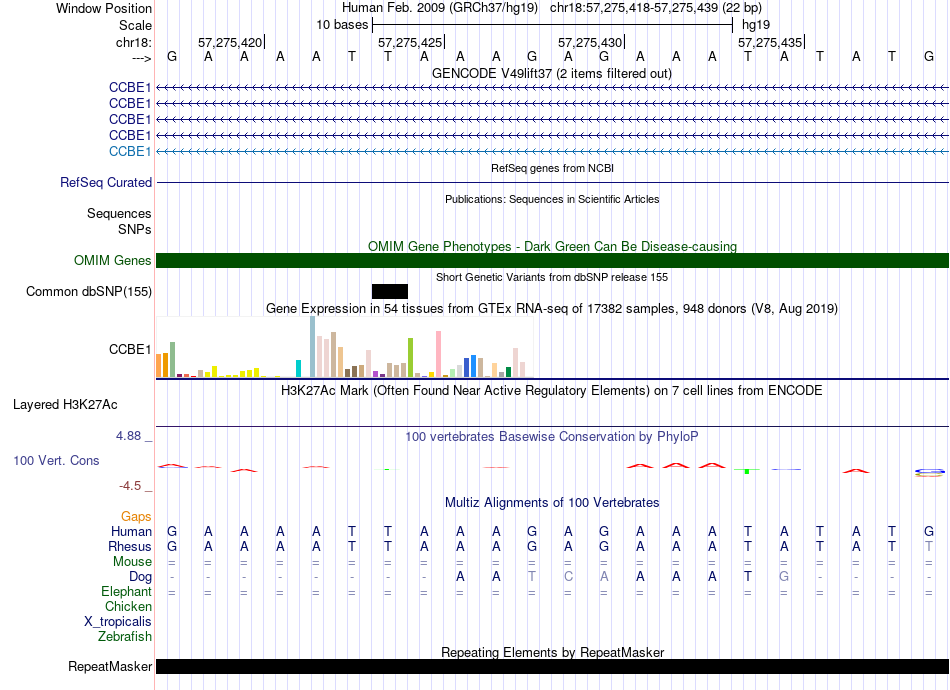
Task: Click the 100 Vert. Cons label
Action: coord(56,460)
